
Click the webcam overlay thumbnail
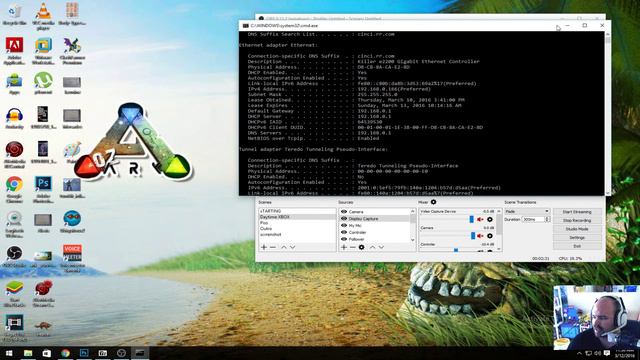pyautogui.click(x=596, y=317)
